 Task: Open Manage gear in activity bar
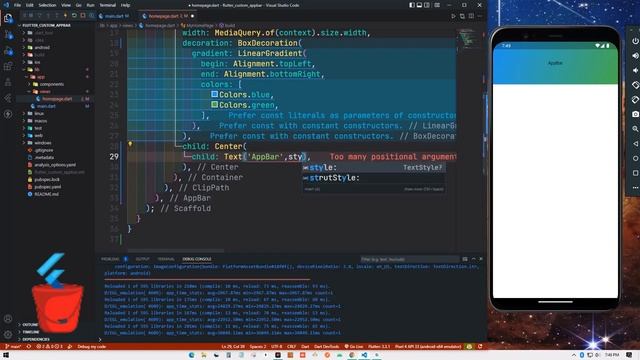8,335
